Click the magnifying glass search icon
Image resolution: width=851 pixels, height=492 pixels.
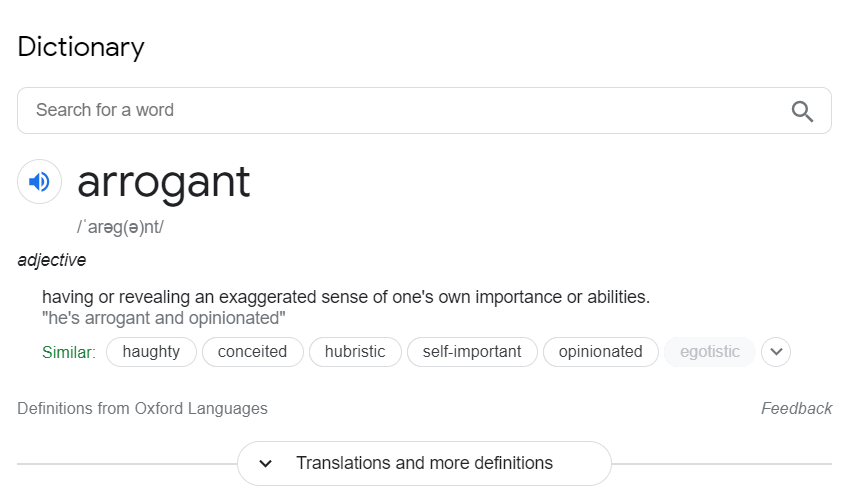[x=802, y=111]
